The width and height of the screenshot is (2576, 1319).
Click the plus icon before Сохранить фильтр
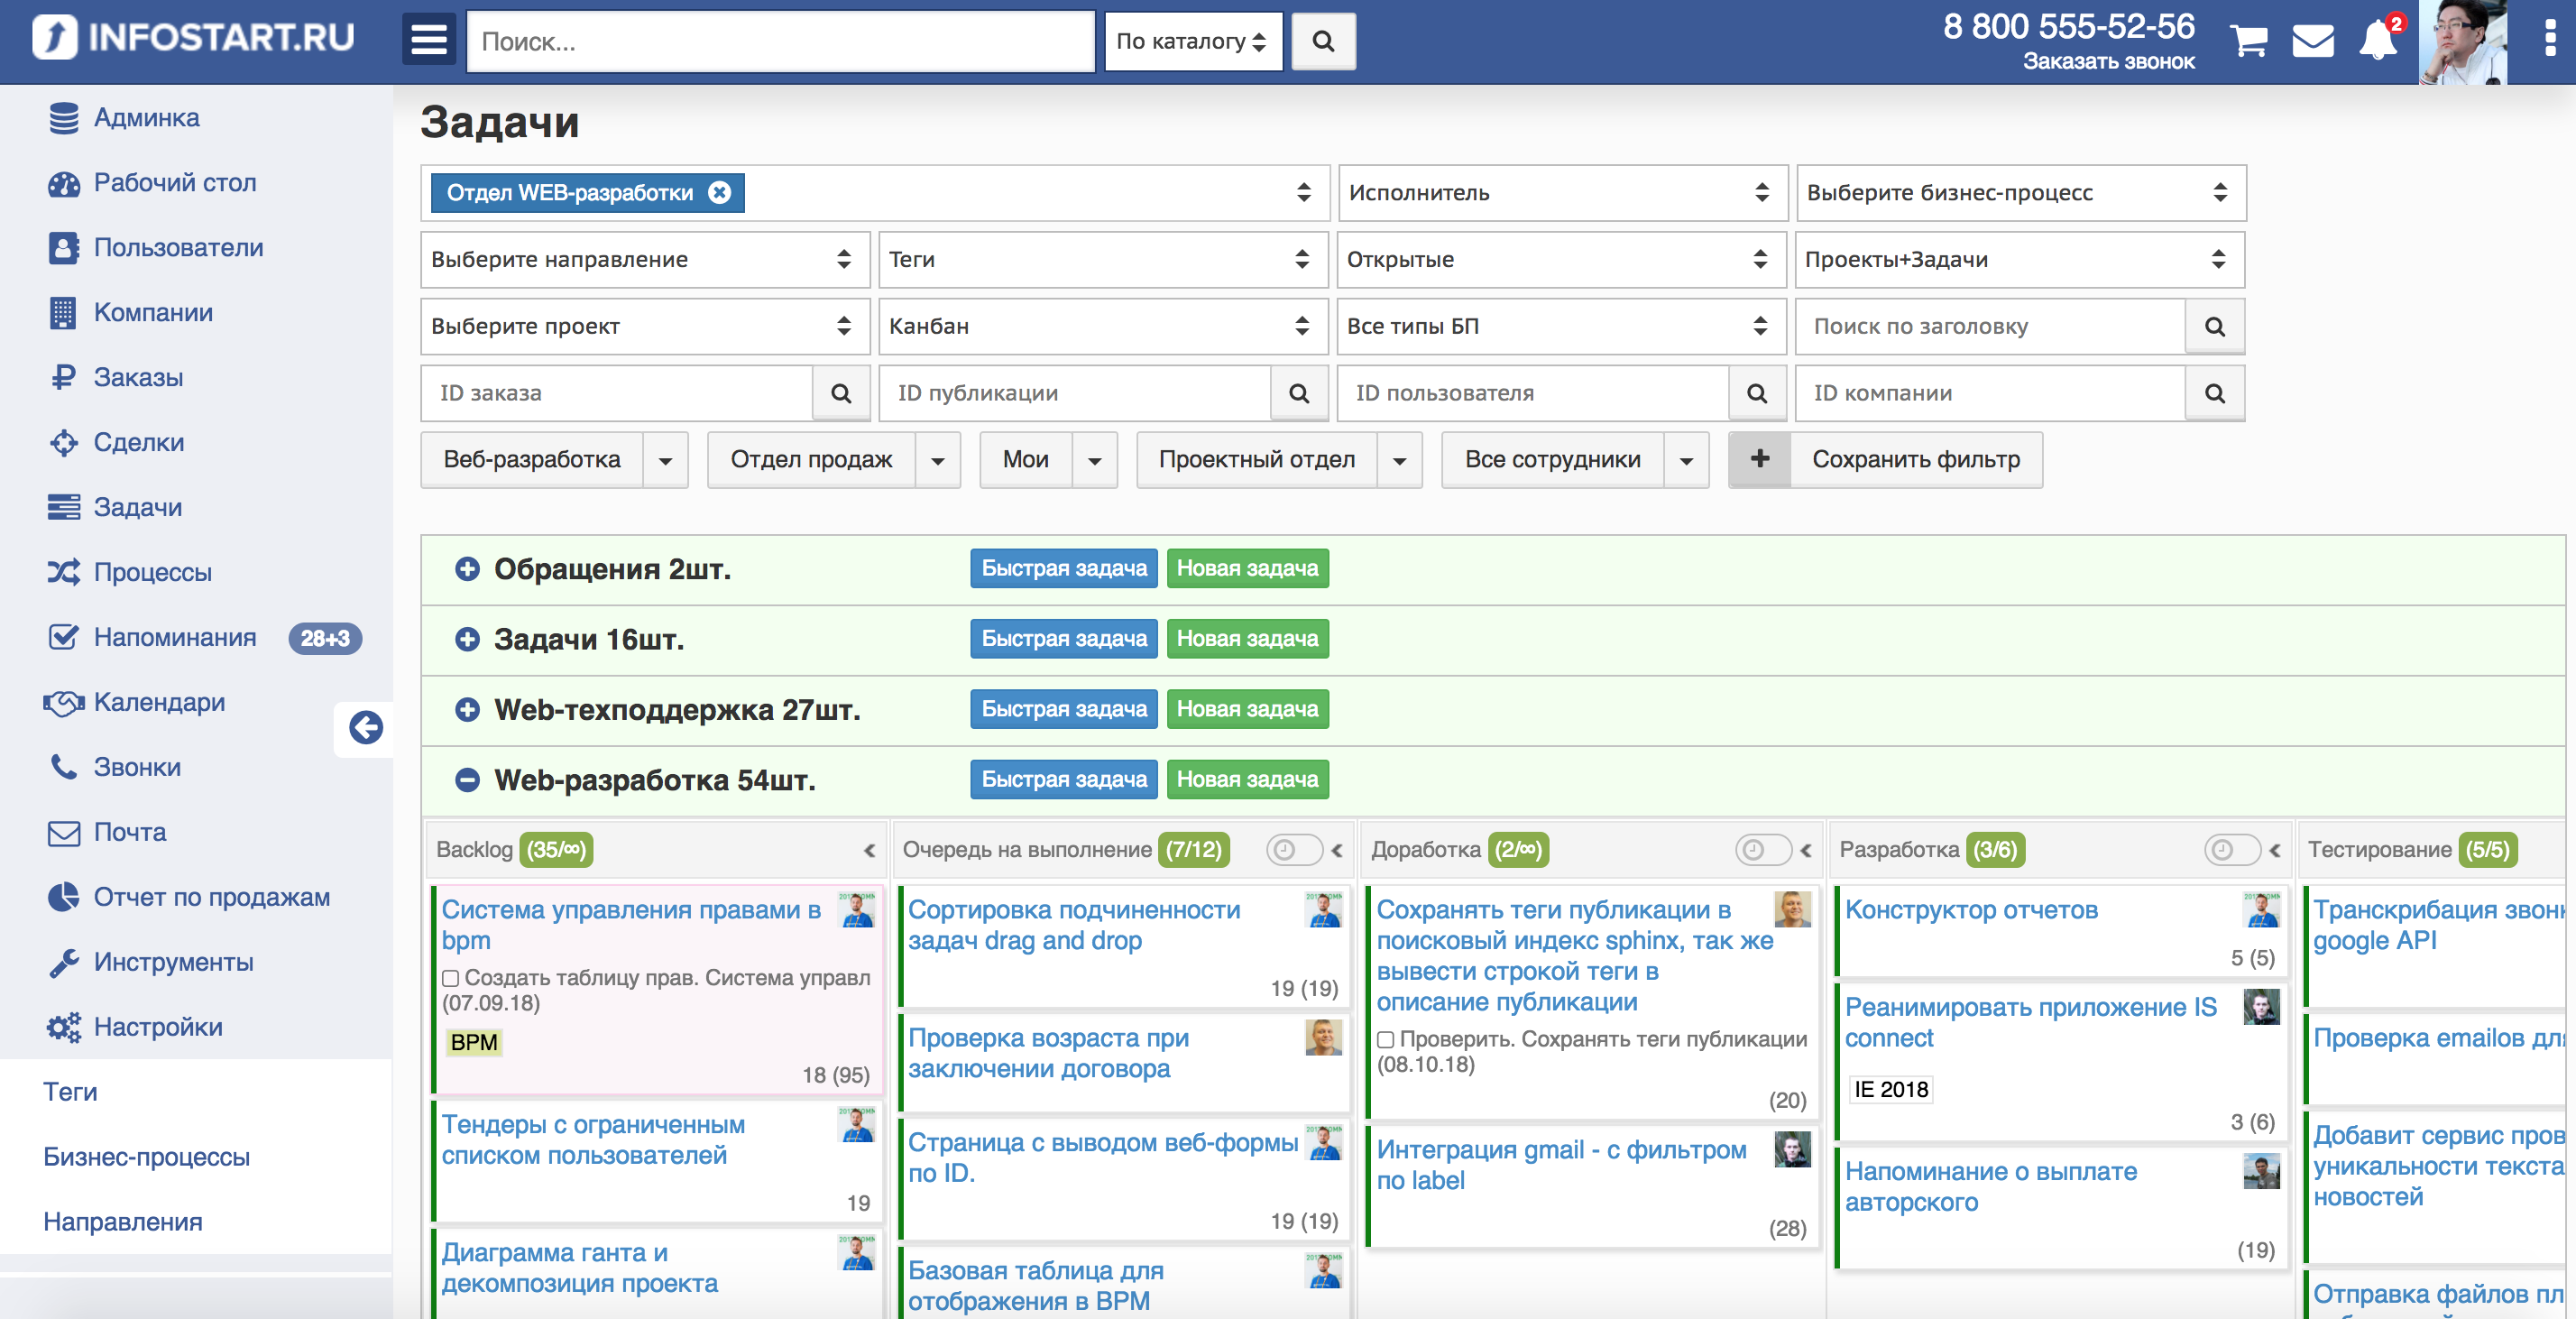coord(1760,459)
